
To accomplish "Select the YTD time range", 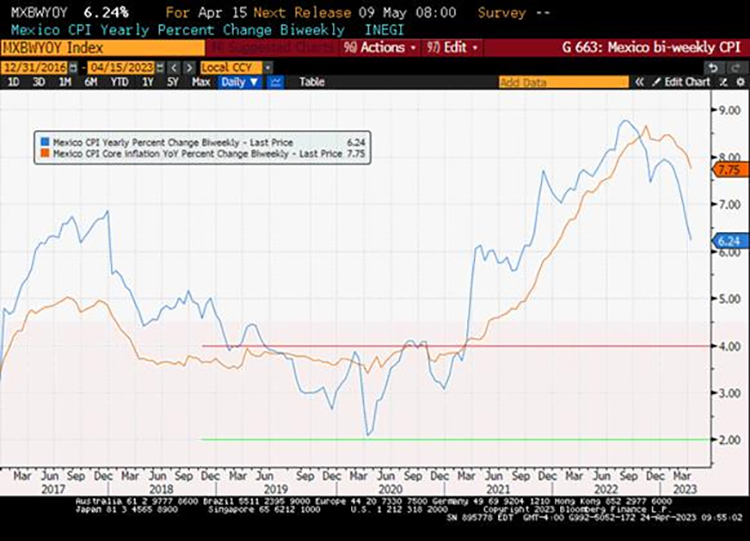I will (120, 82).
